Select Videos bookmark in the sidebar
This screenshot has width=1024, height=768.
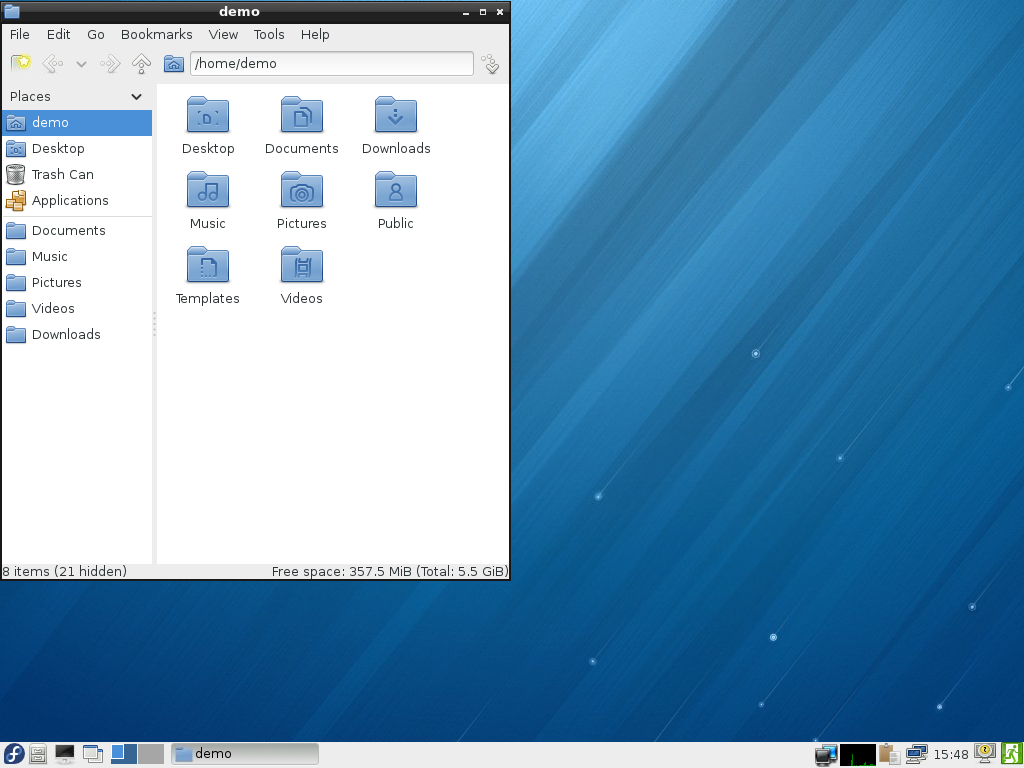click(x=77, y=309)
